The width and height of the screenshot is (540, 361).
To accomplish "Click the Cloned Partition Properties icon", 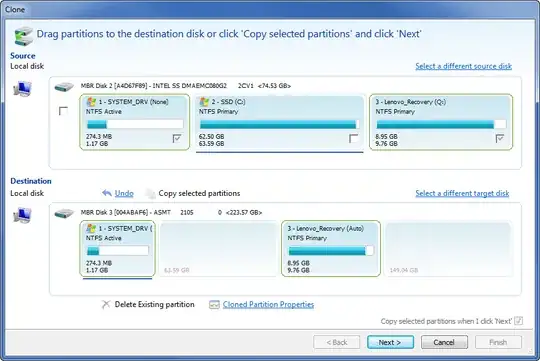I will [x=214, y=305].
